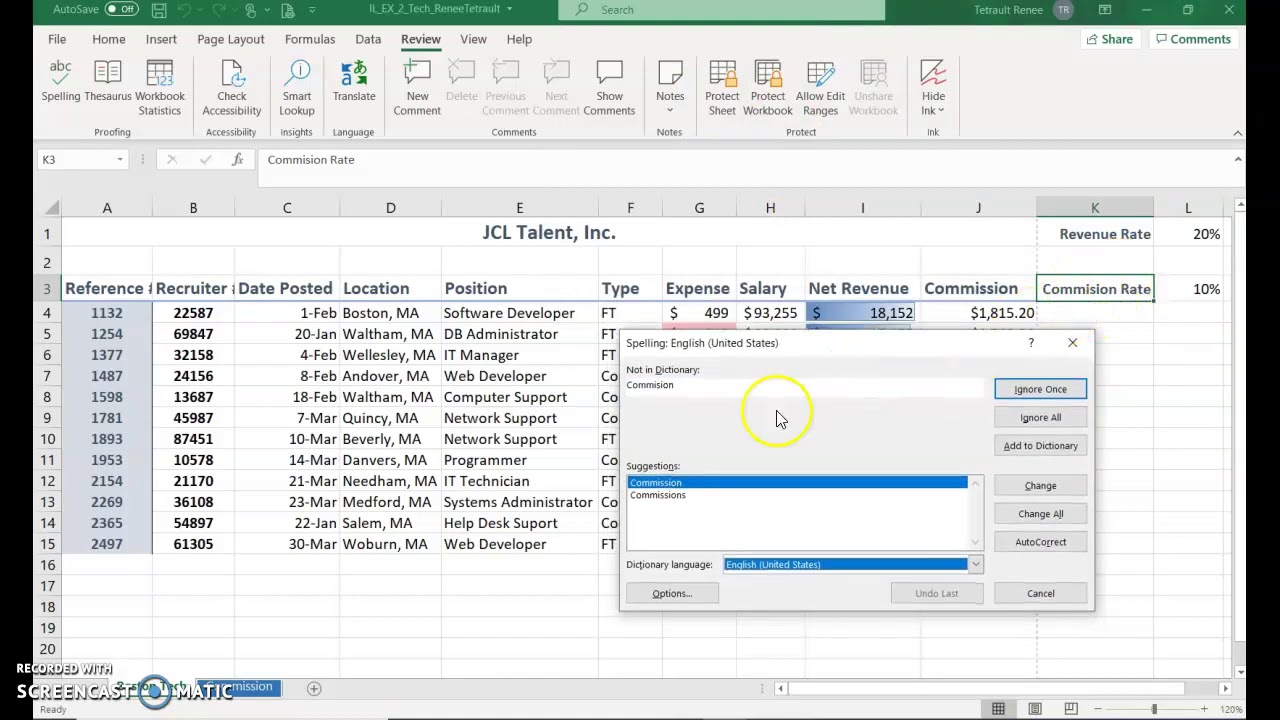Insert a New Comment
Image resolution: width=1280 pixels, height=720 pixels.
pyautogui.click(x=417, y=88)
